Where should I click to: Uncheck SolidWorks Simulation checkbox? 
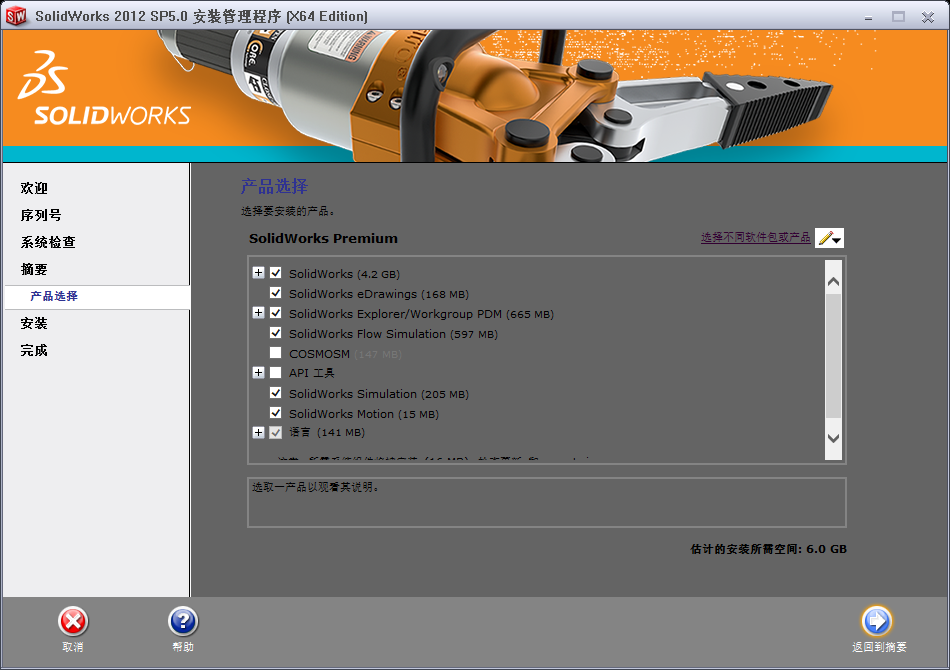(276, 393)
